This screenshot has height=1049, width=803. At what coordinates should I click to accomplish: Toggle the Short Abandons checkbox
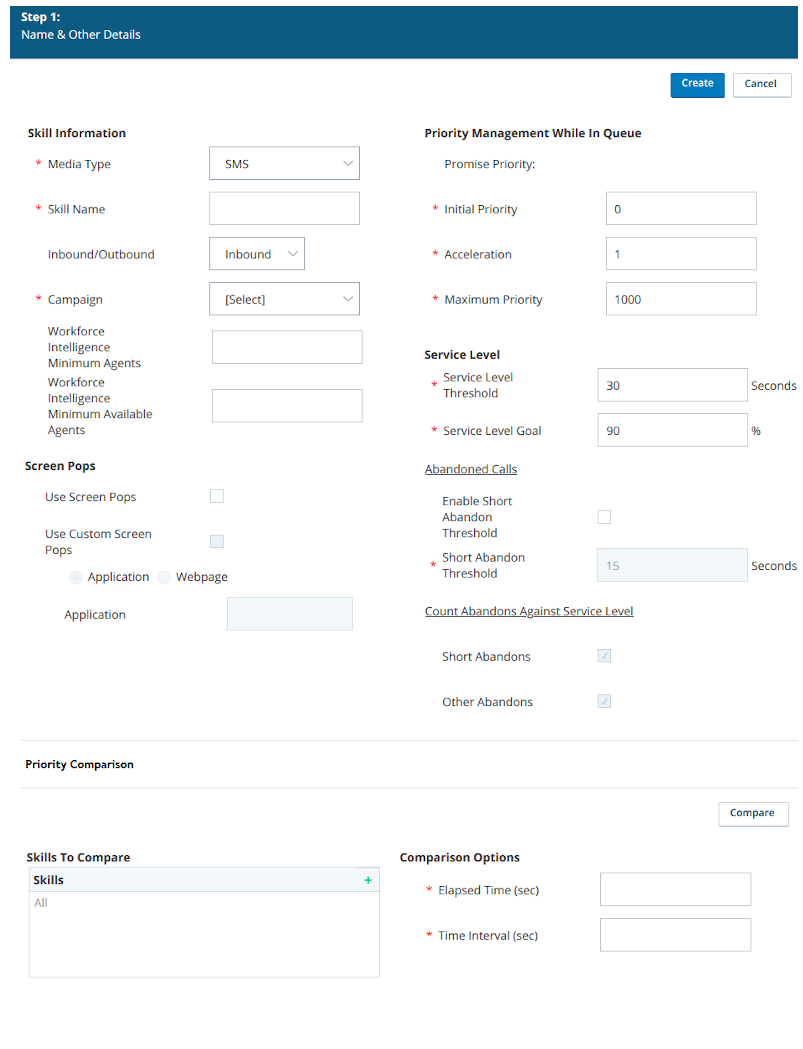pos(604,655)
